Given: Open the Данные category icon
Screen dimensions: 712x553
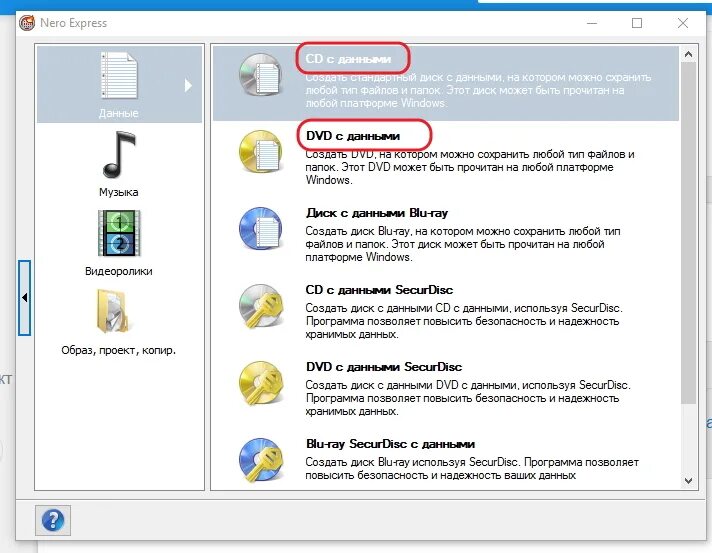Looking at the screenshot, I should 119,74.
